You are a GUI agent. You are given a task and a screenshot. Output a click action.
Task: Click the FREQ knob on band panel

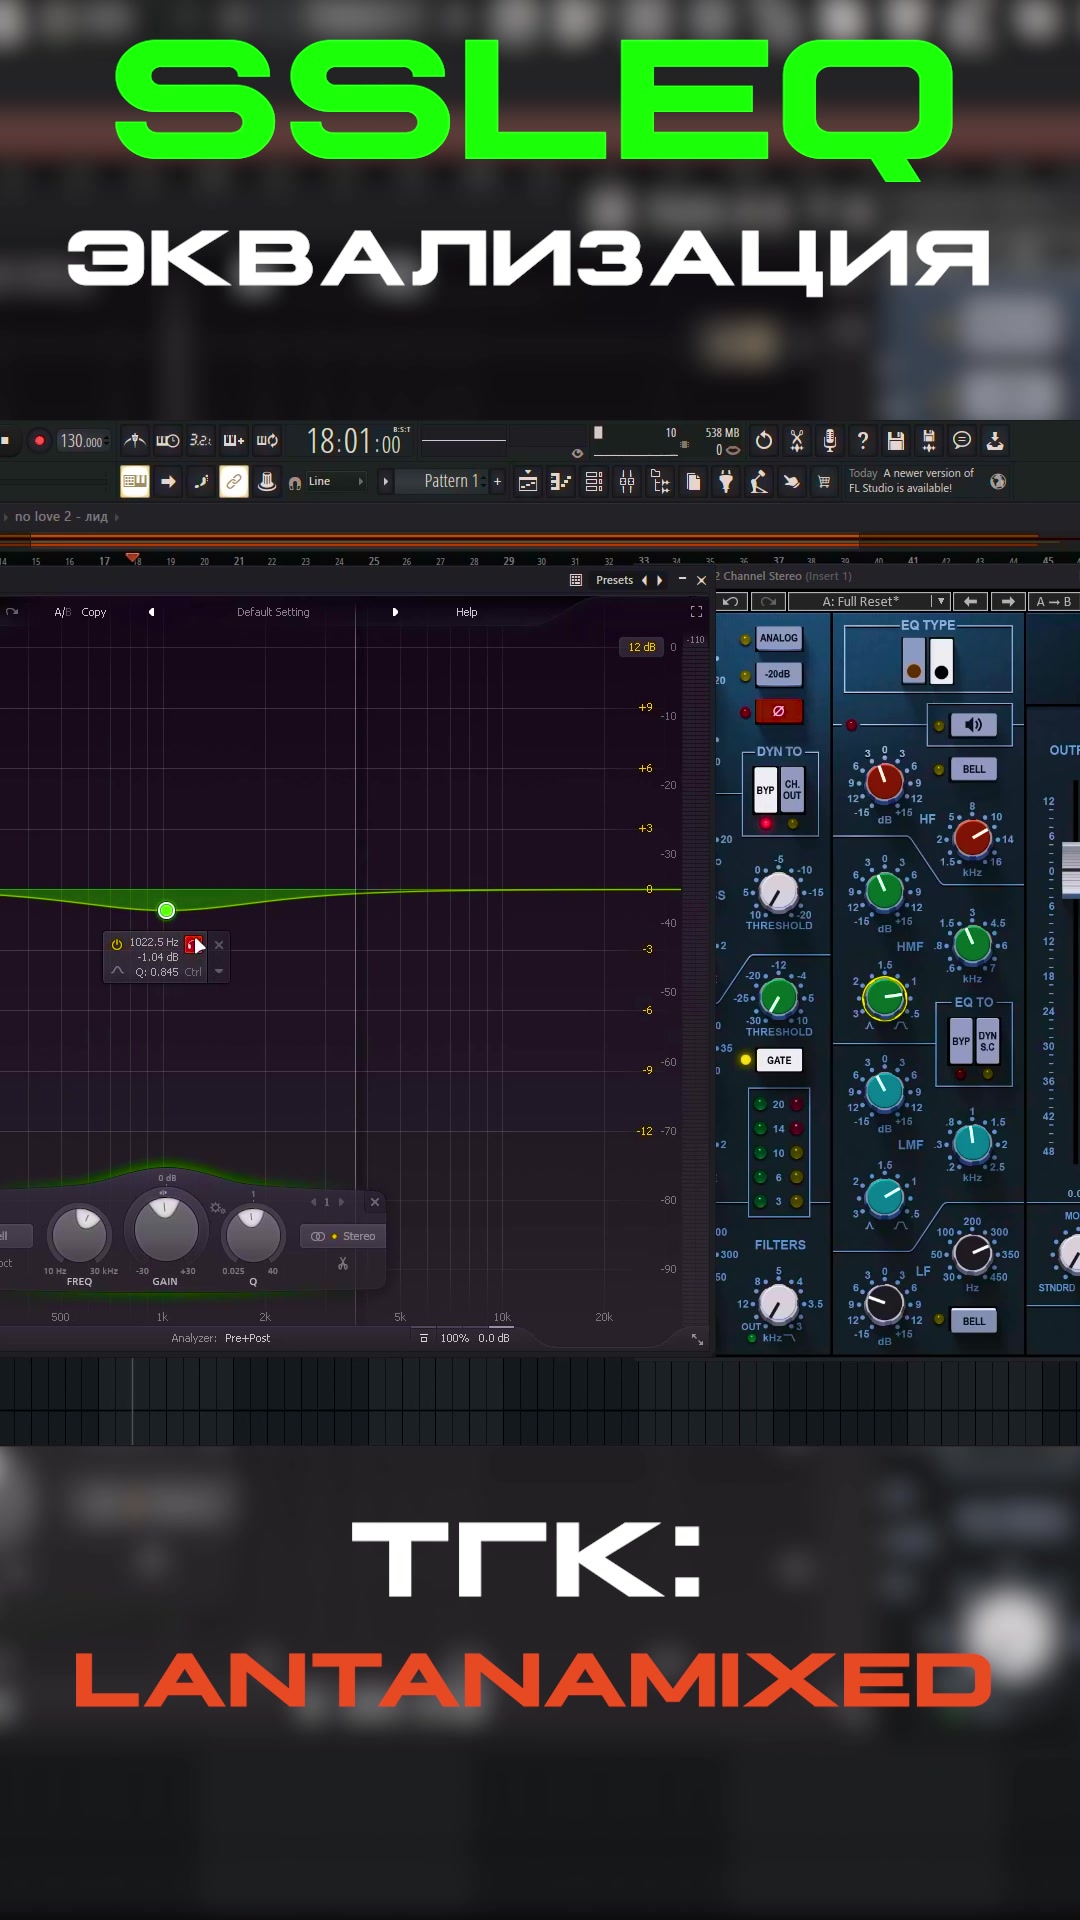point(80,1234)
